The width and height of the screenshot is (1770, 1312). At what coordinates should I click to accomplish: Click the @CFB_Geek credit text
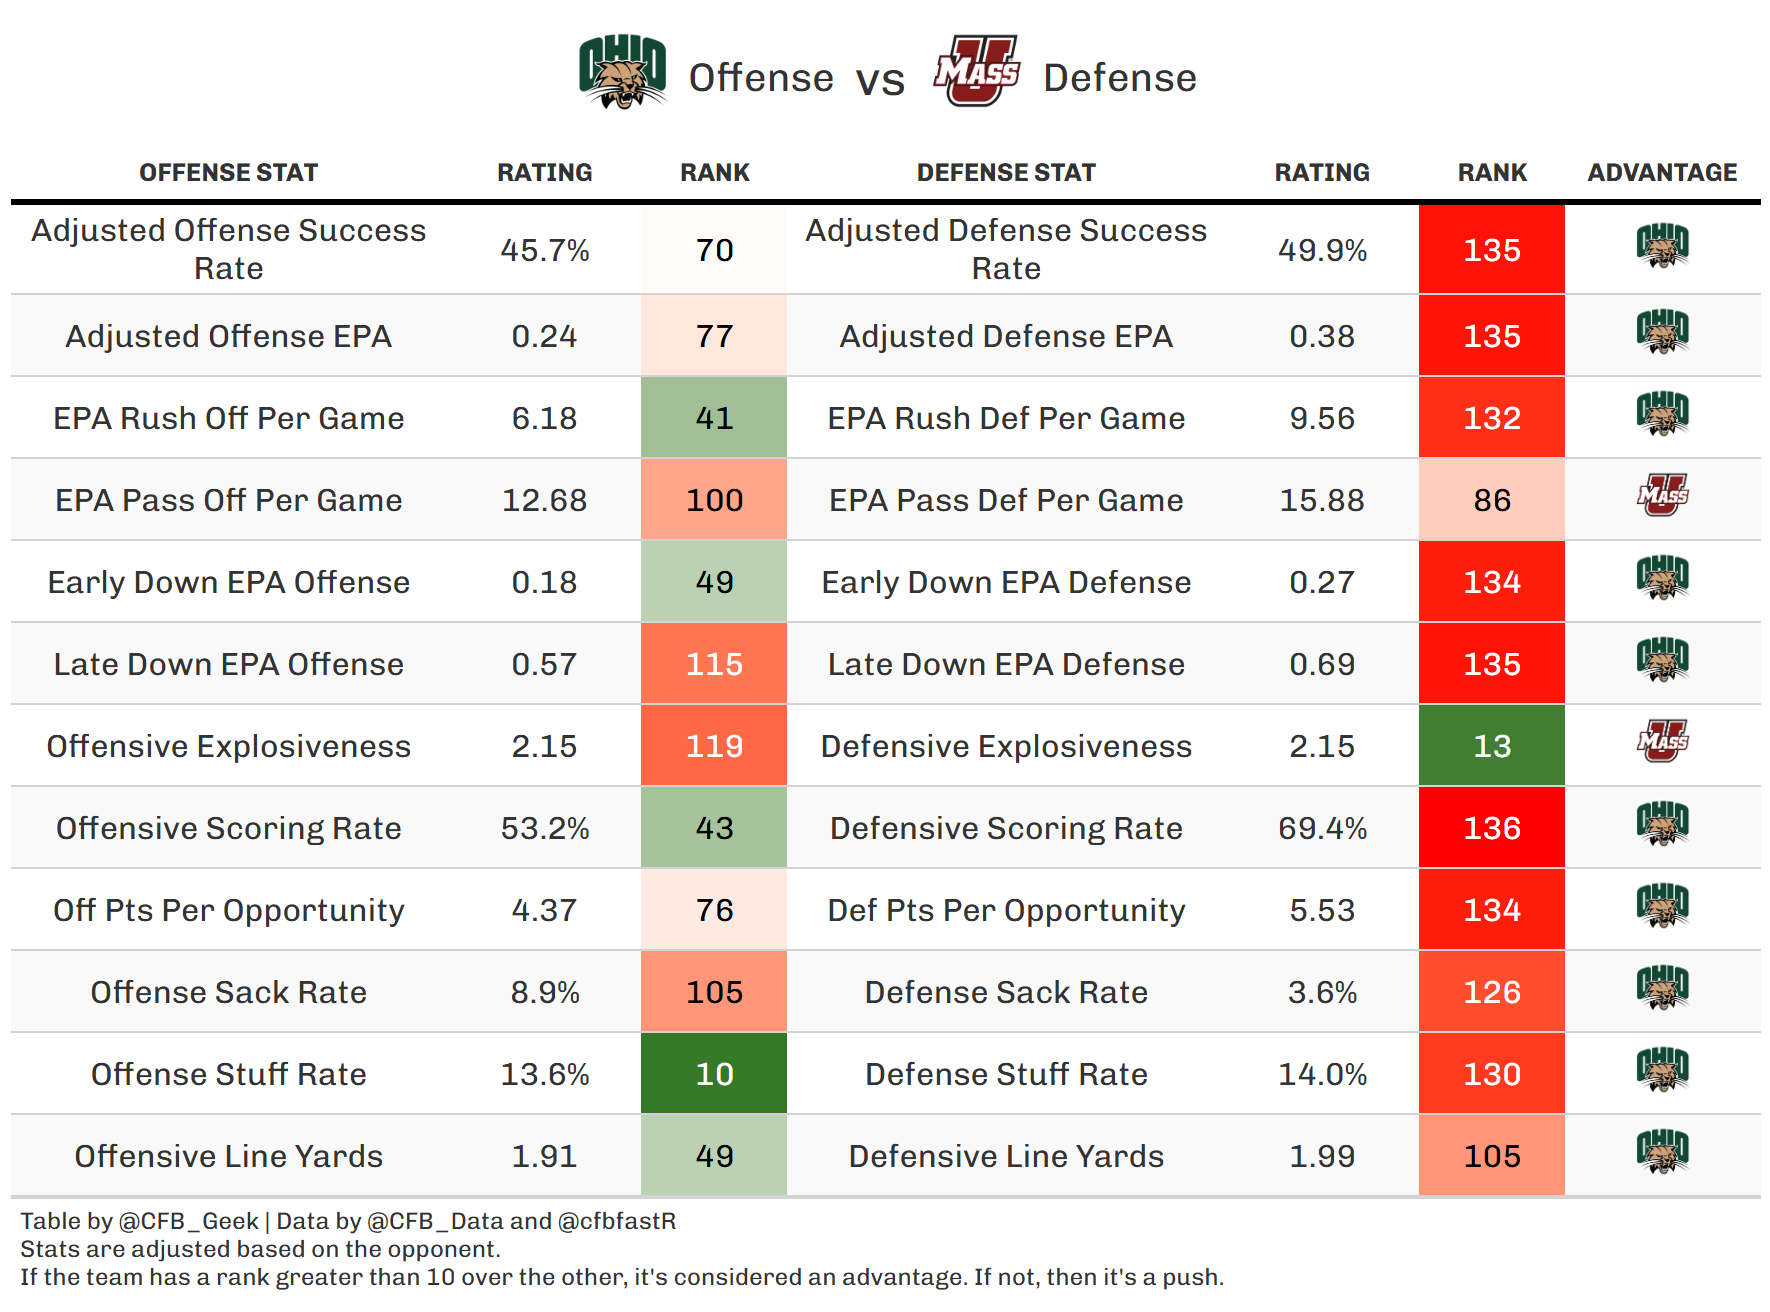click(189, 1221)
